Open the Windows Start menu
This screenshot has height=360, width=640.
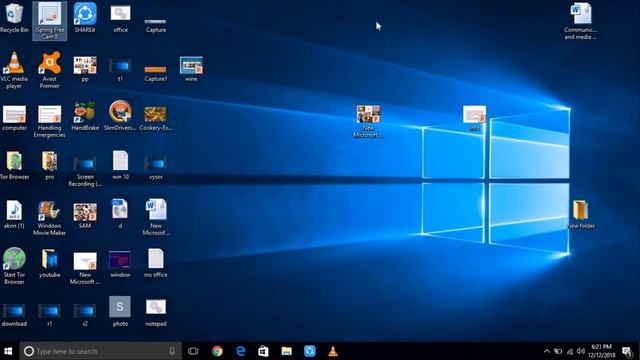click(x=8, y=351)
